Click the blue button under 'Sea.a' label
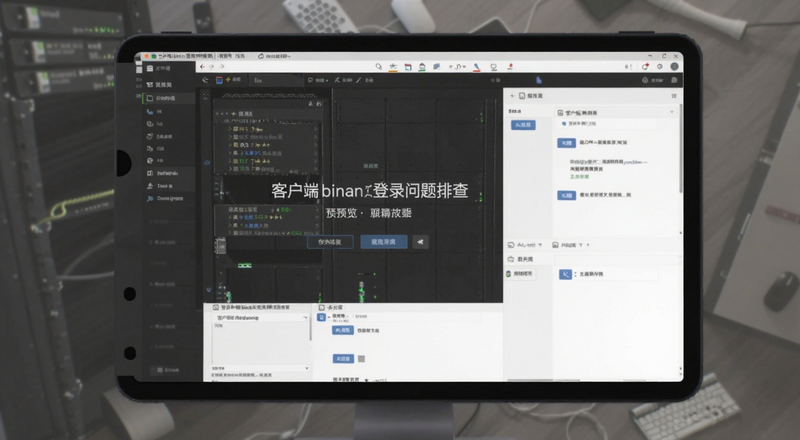The height and width of the screenshot is (440, 800). coord(523,125)
